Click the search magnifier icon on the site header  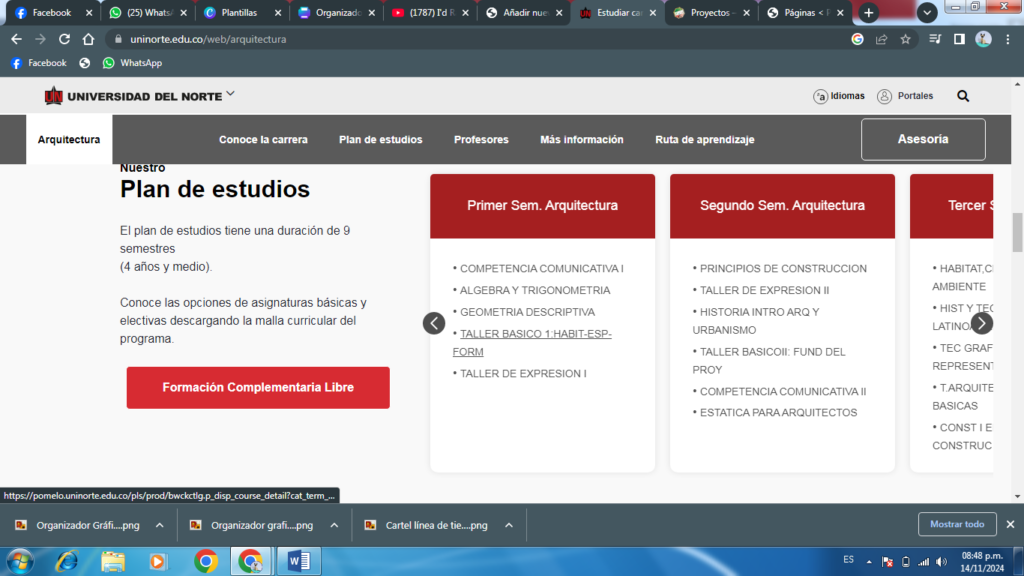pyautogui.click(x=963, y=96)
